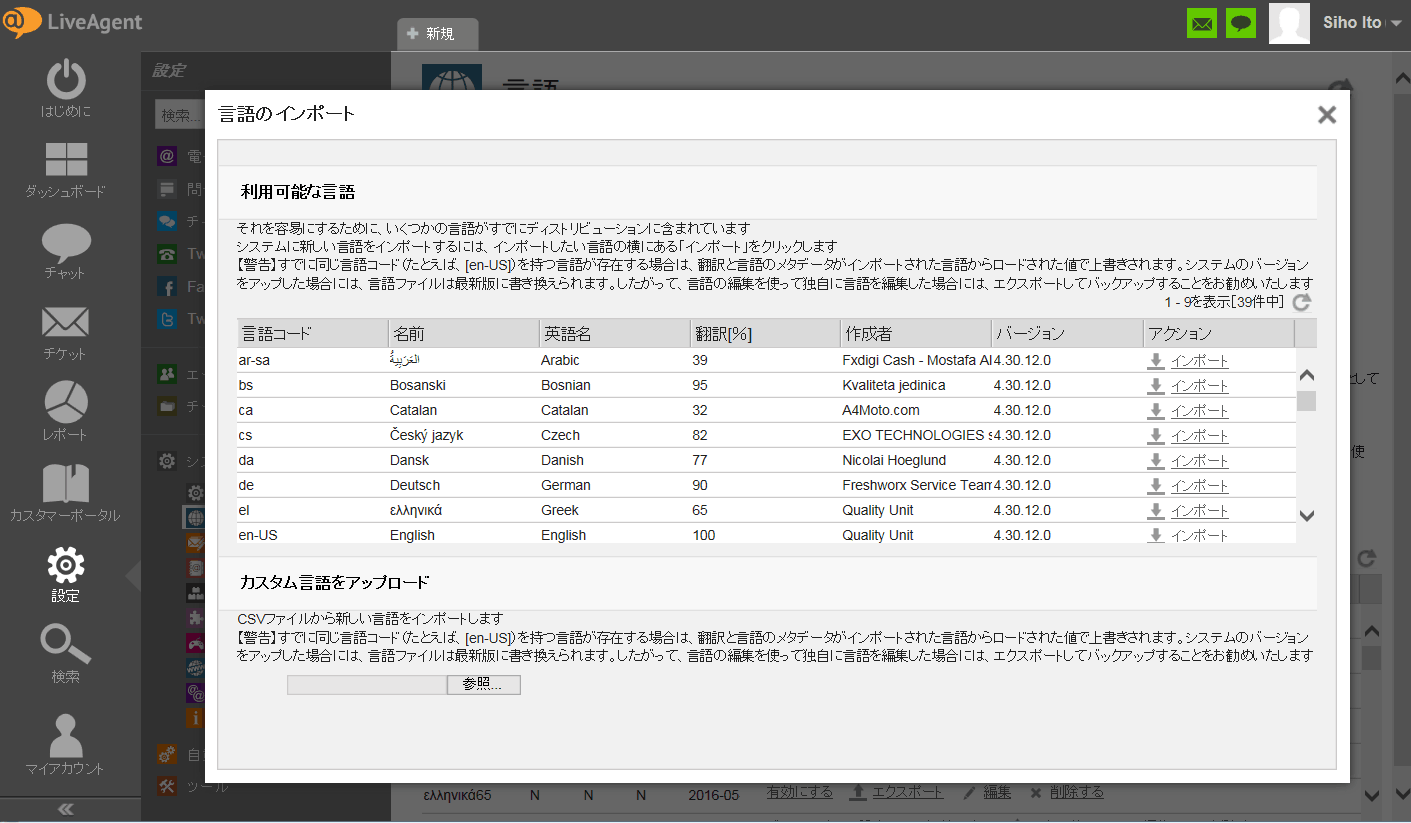
Task: Click the green chat bubble icon in header
Action: tap(1241, 23)
